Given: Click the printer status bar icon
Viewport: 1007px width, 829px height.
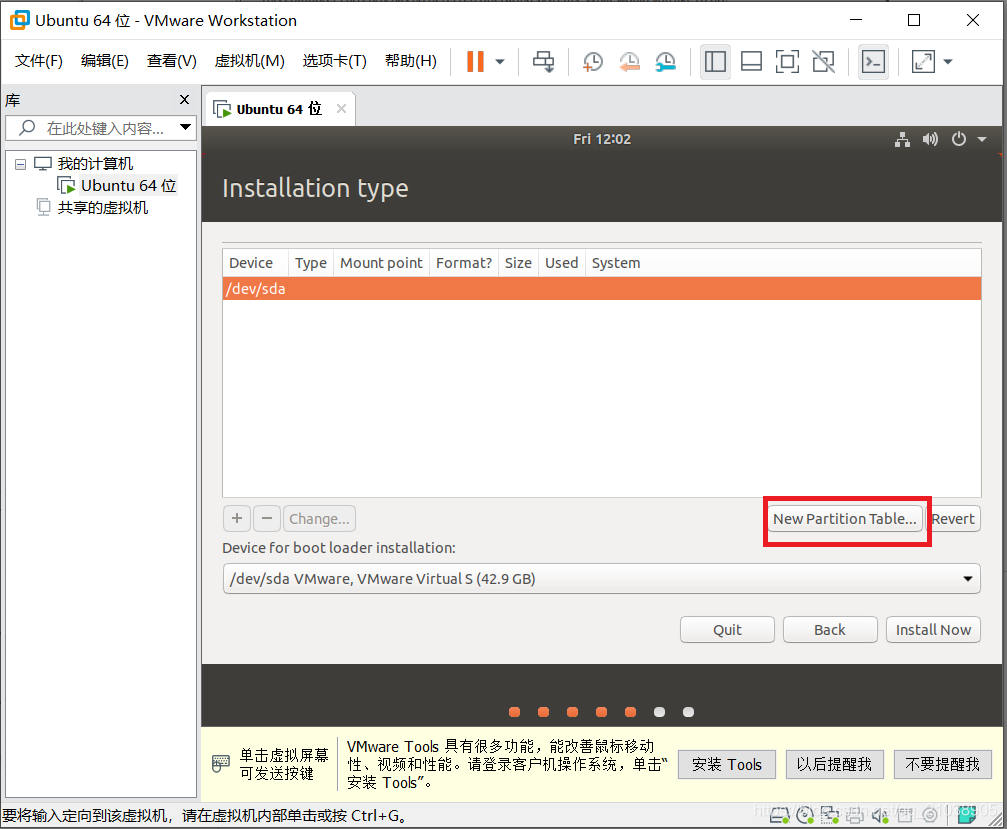Looking at the screenshot, I should pos(854,815).
